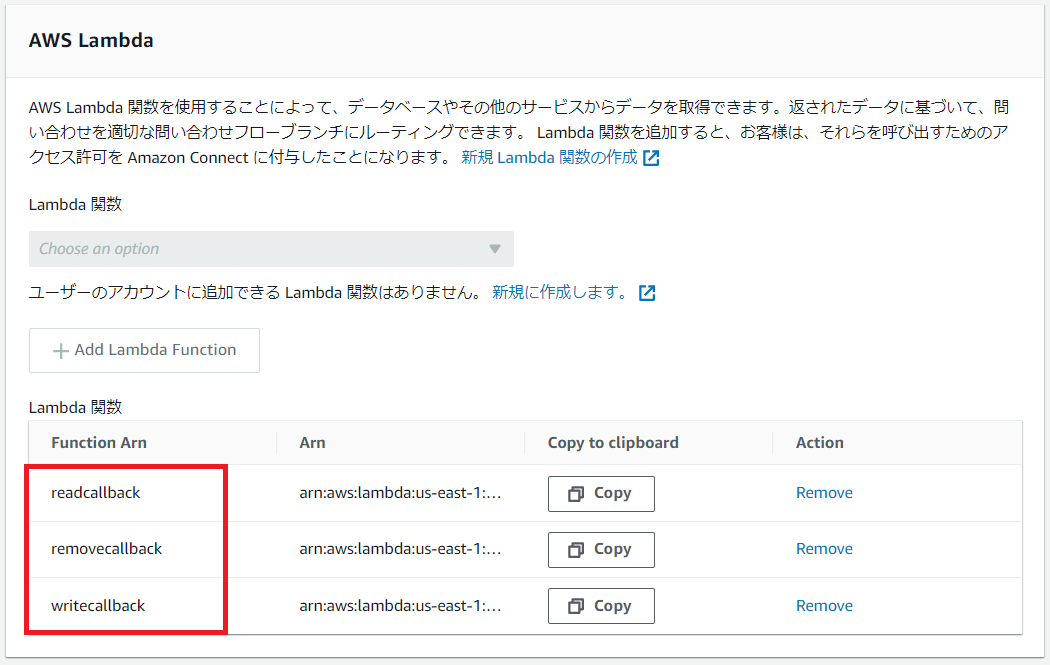Click plus icon on Add Lambda Function

(60, 351)
